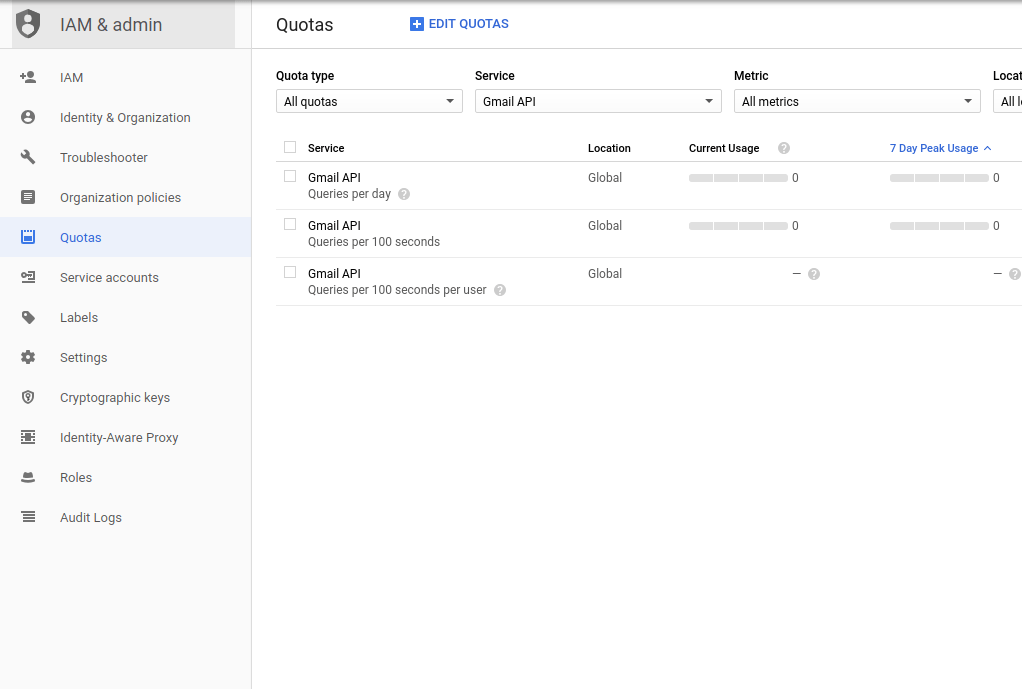Open the Metric dropdown showing All metrics
Screen dimensions: 1022x689
coord(857,101)
